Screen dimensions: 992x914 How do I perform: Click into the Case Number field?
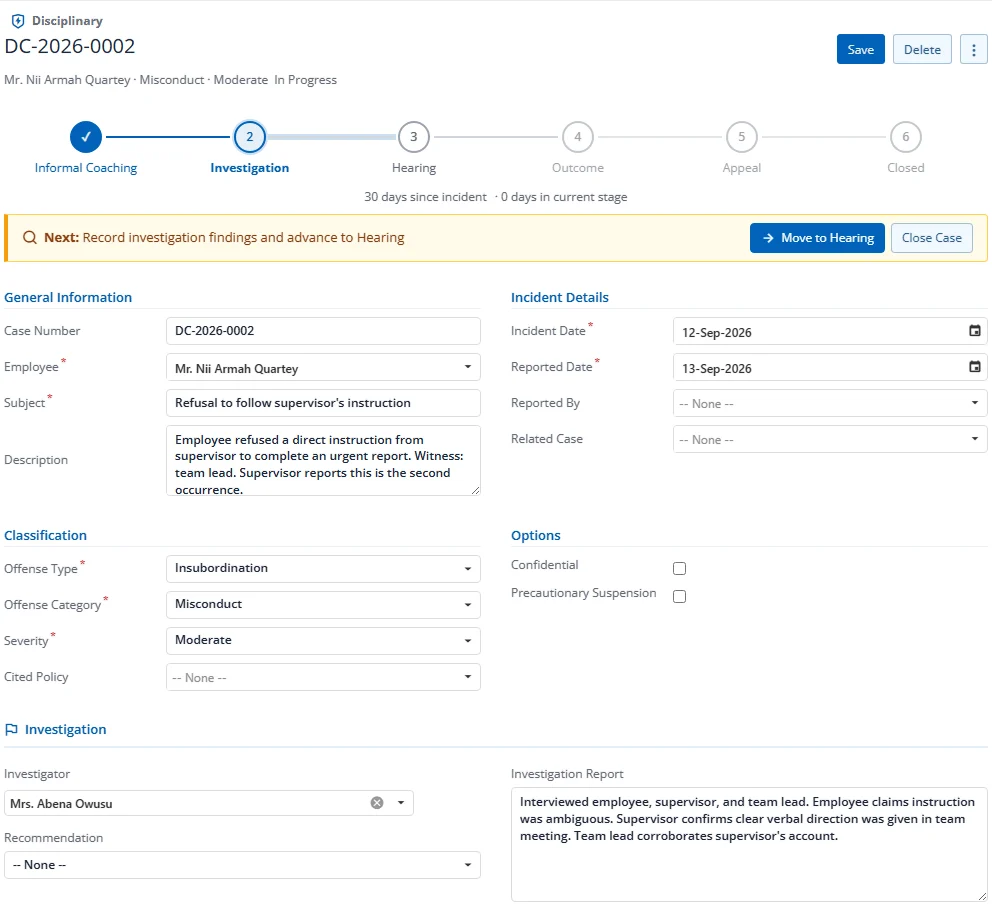pyautogui.click(x=323, y=331)
